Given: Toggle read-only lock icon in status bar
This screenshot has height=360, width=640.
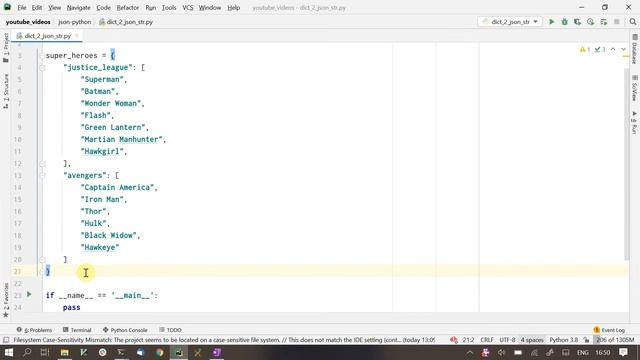Looking at the screenshot, I should click(586, 340).
